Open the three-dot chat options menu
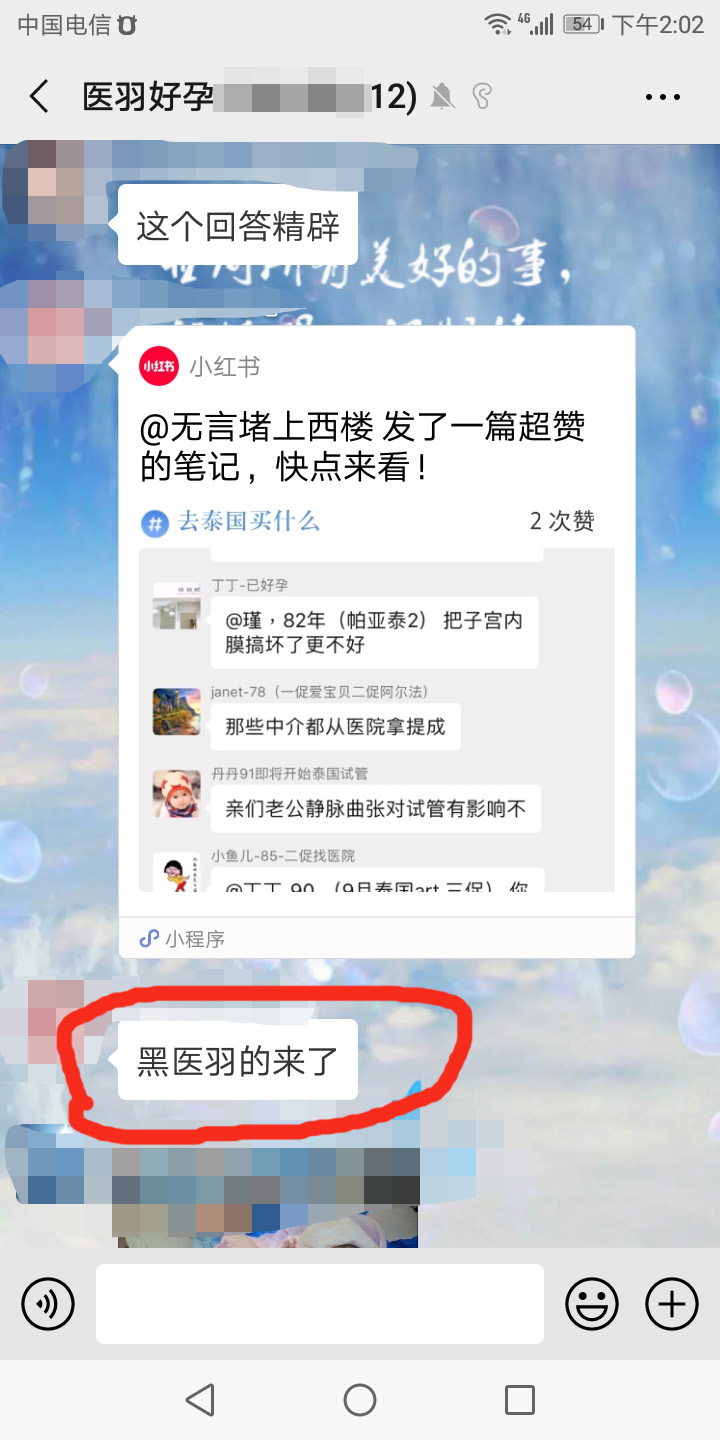Image resolution: width=720 pixels, height=1440 pixels. [x=662, y=97]
